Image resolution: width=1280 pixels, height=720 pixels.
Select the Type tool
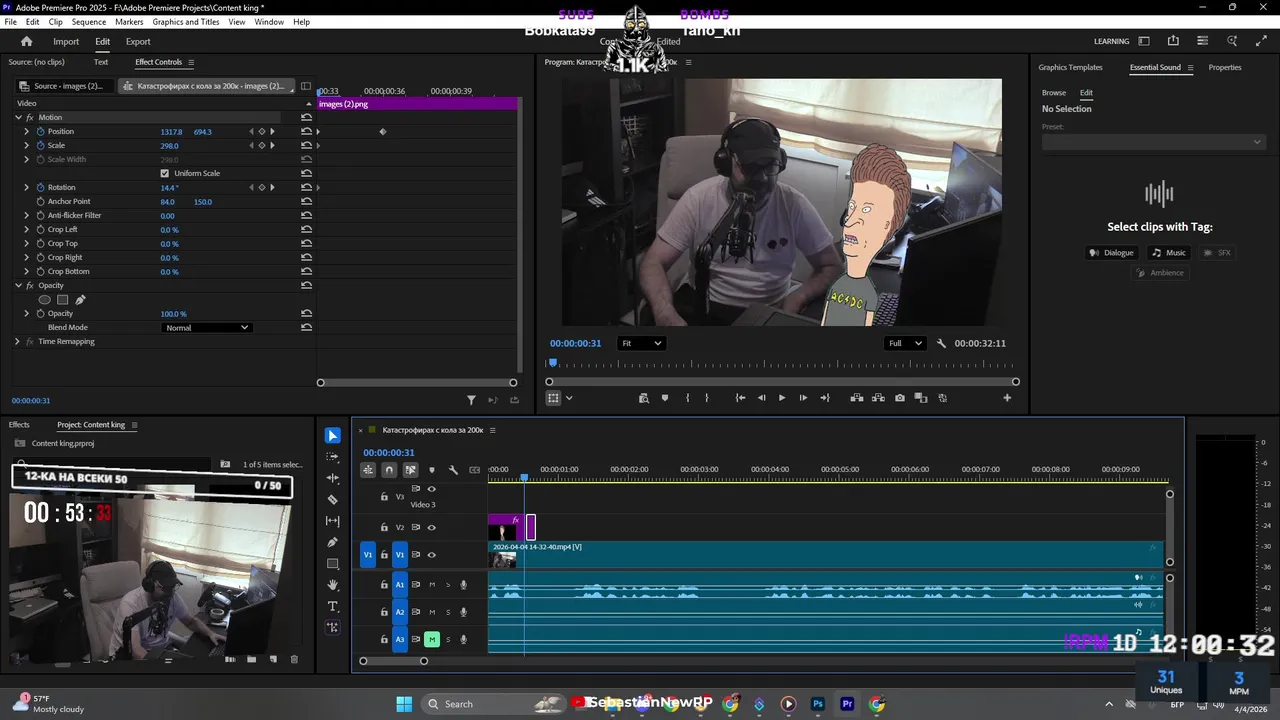click(333, 607)
